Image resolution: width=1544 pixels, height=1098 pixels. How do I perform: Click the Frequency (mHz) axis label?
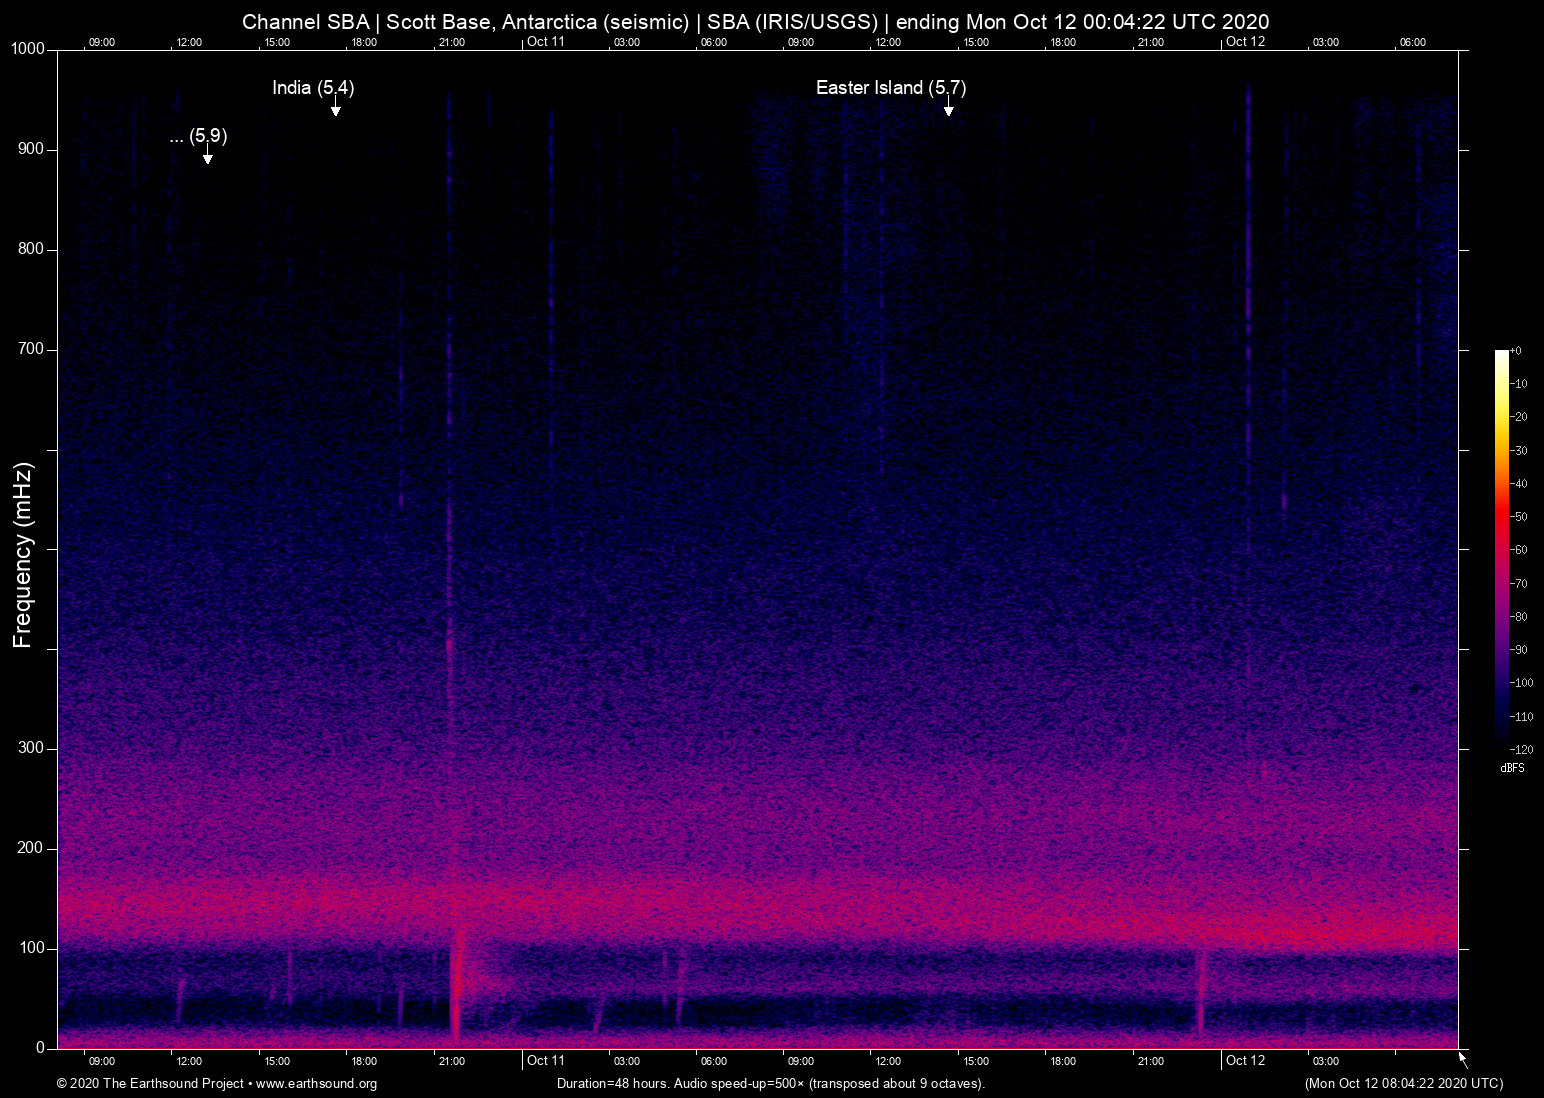23,555
